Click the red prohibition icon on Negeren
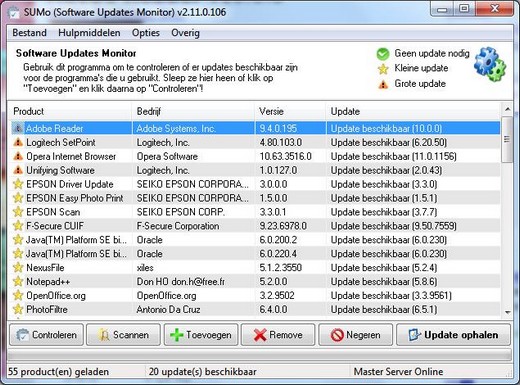This screenshot has width=520, height=385. [x=337, y=335]
